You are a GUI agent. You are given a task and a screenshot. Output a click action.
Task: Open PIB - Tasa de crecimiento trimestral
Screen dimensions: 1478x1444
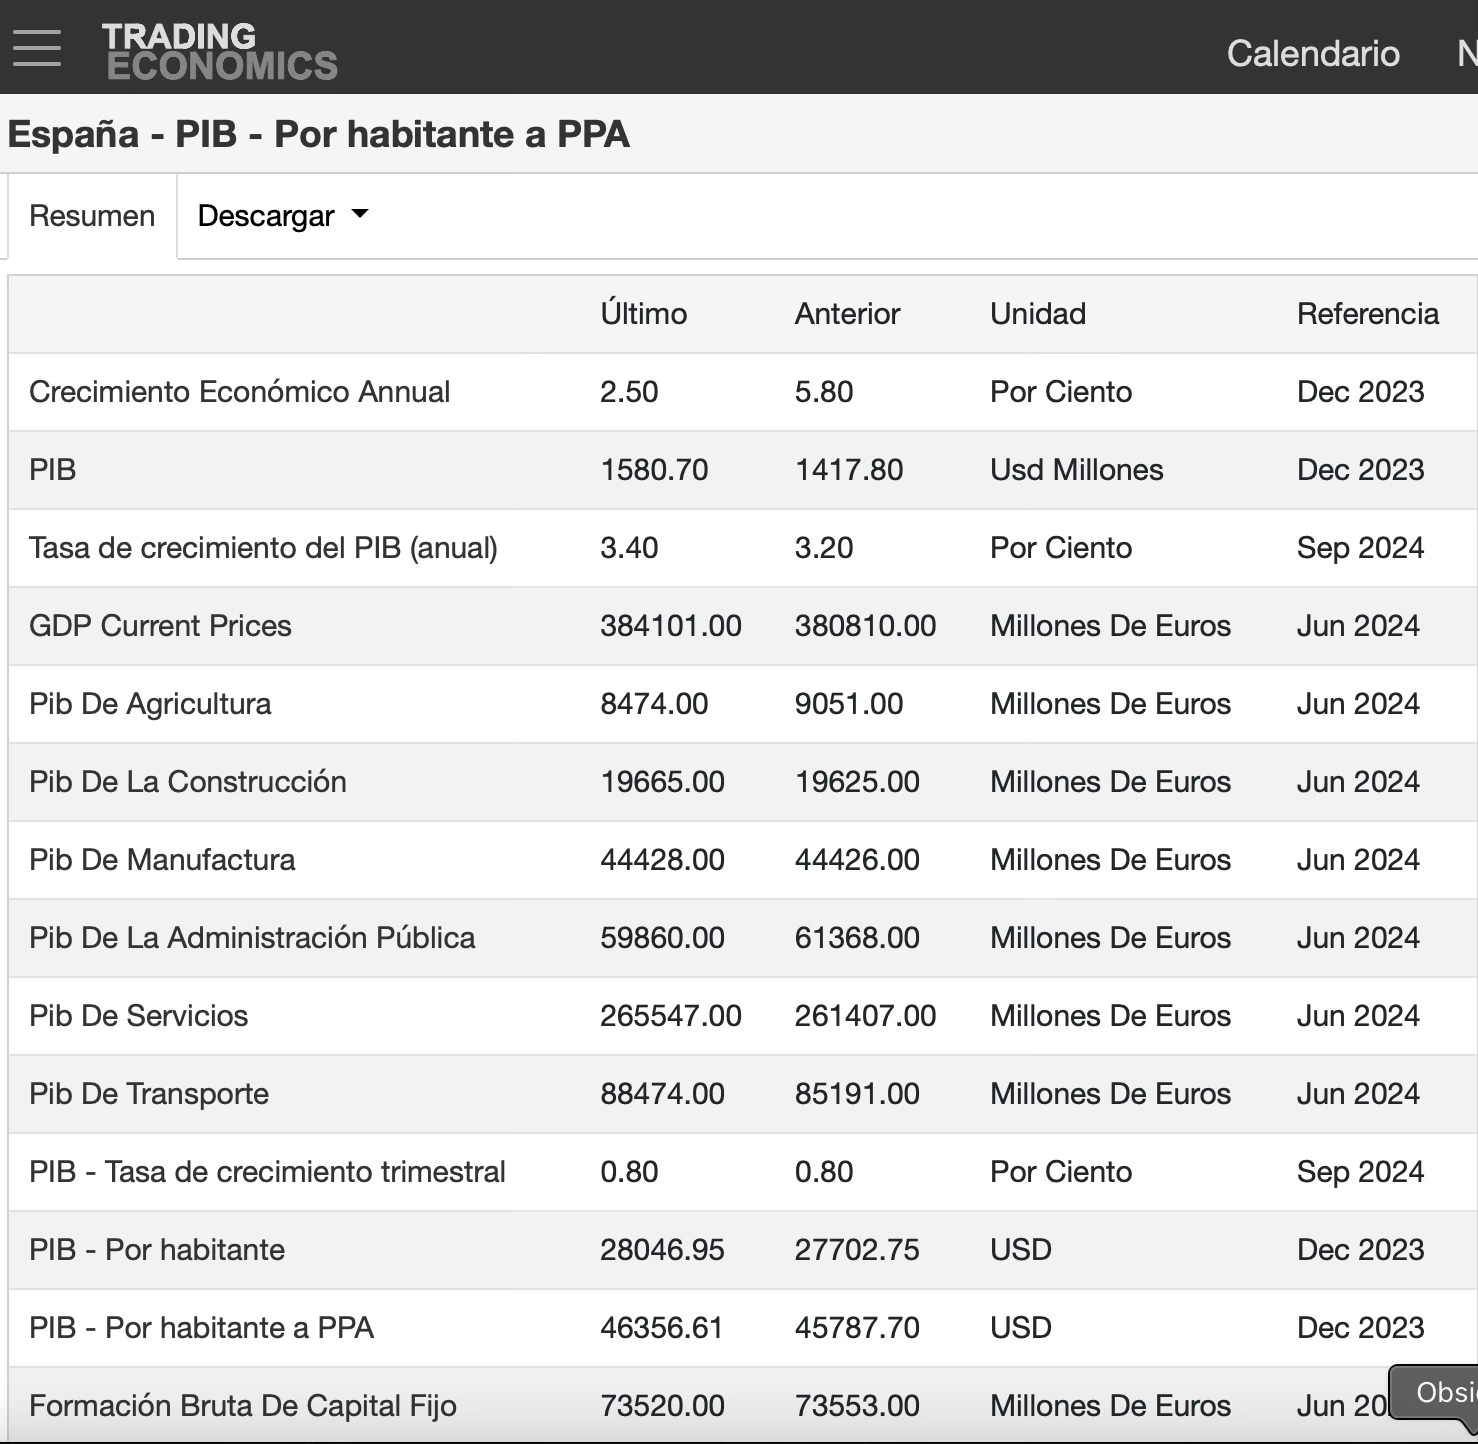pyautogui.click(x=267, y=1172)
